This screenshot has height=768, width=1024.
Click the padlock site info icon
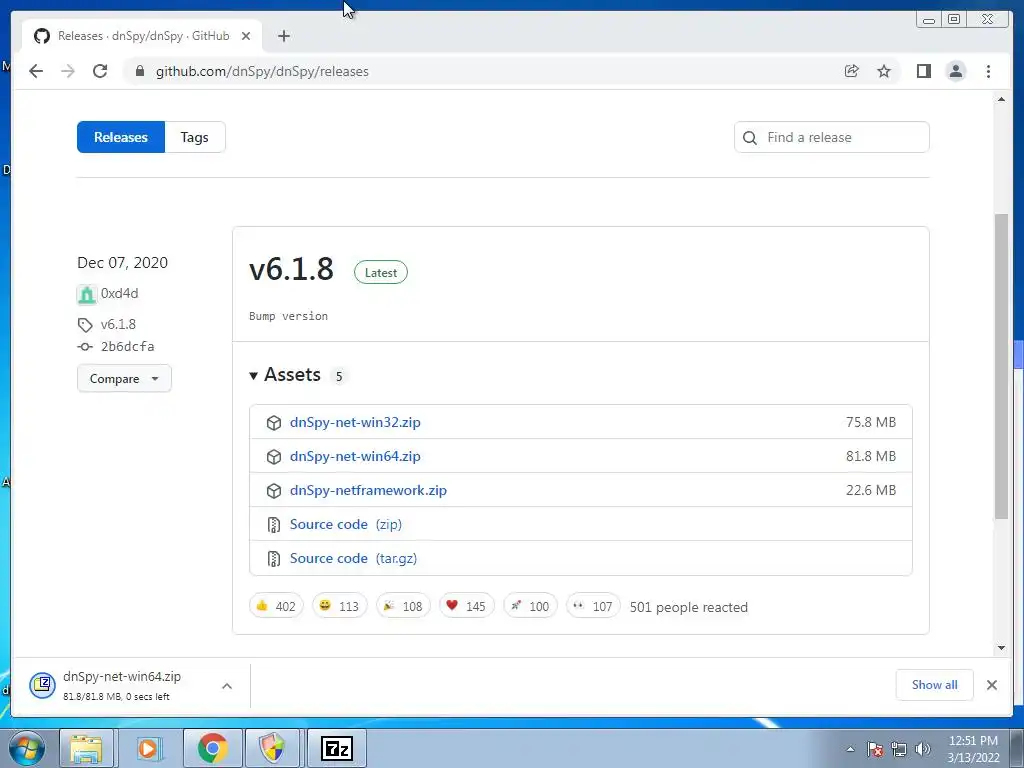[x=139, y=71]
